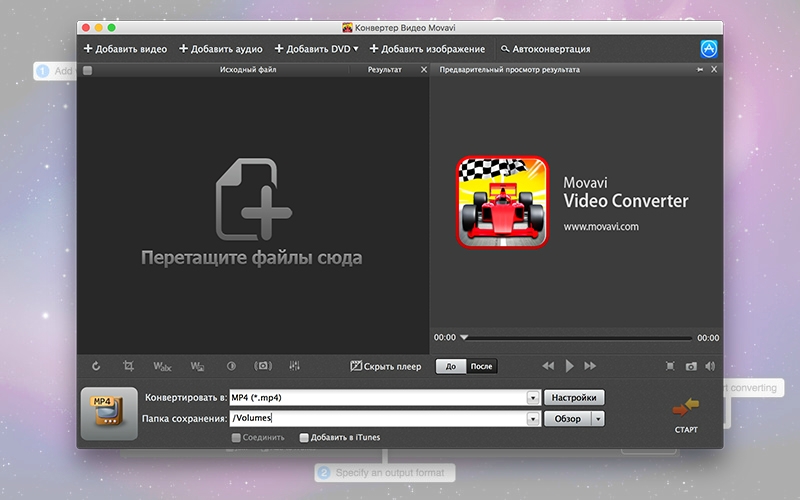The image size is (800, 500).
Task: Switch preview to До (before) mode
Action: click(451, 366)
